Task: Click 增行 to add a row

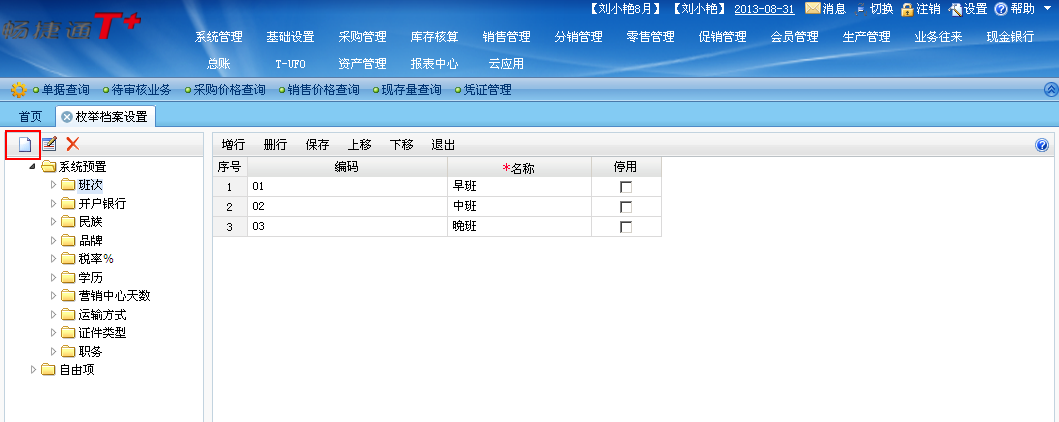Action: tap(233, 144)
